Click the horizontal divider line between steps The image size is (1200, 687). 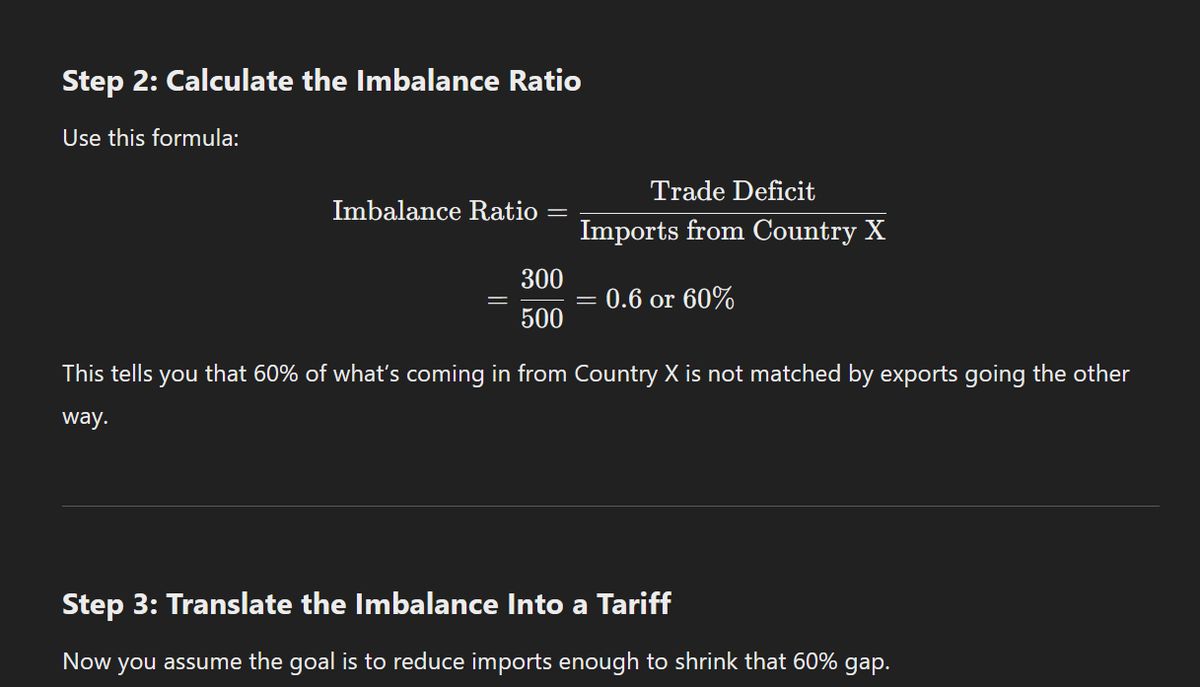[611, 506]
